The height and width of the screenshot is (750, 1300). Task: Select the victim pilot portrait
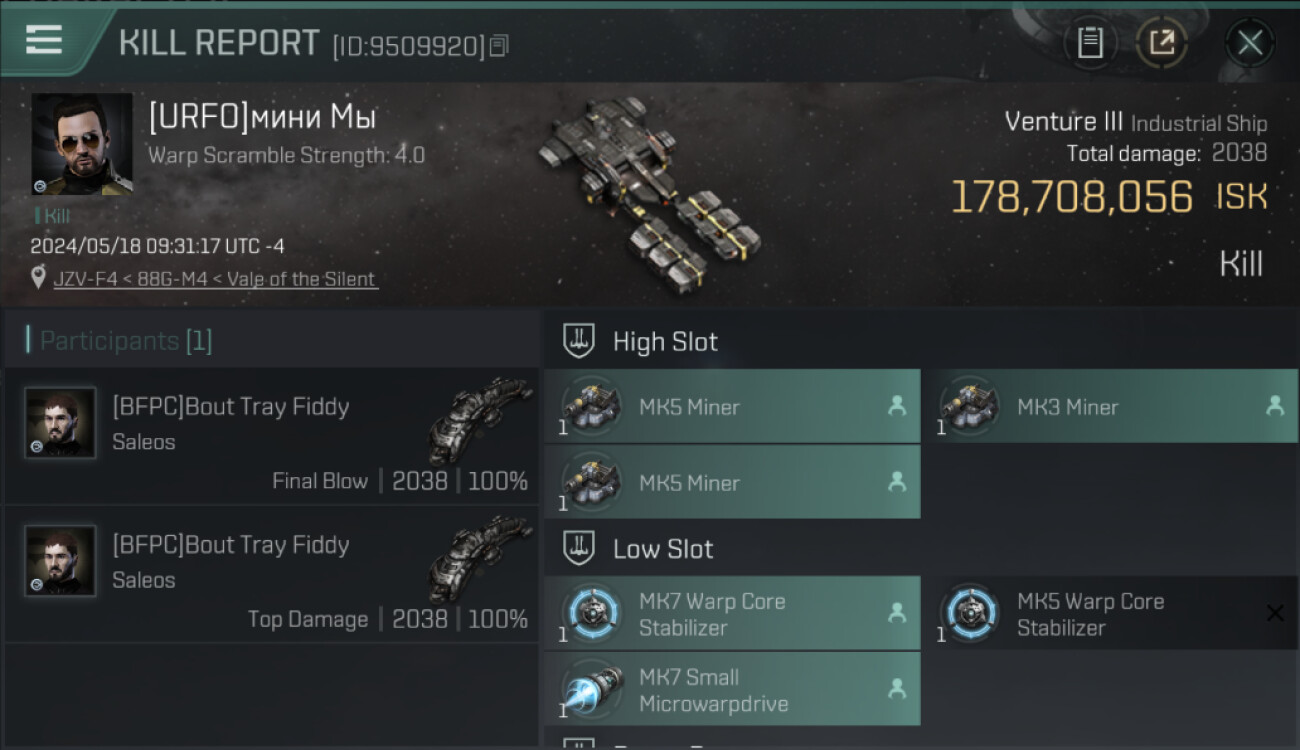(82, 144)
